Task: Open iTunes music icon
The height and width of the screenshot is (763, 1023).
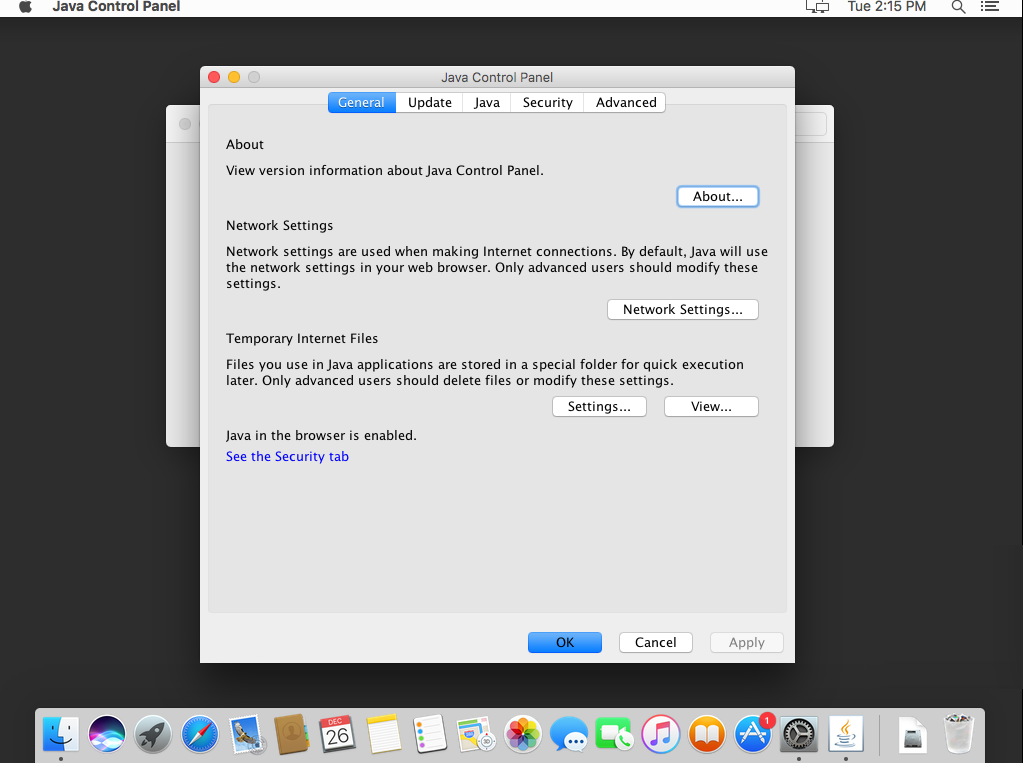Action: coord(660,735)
